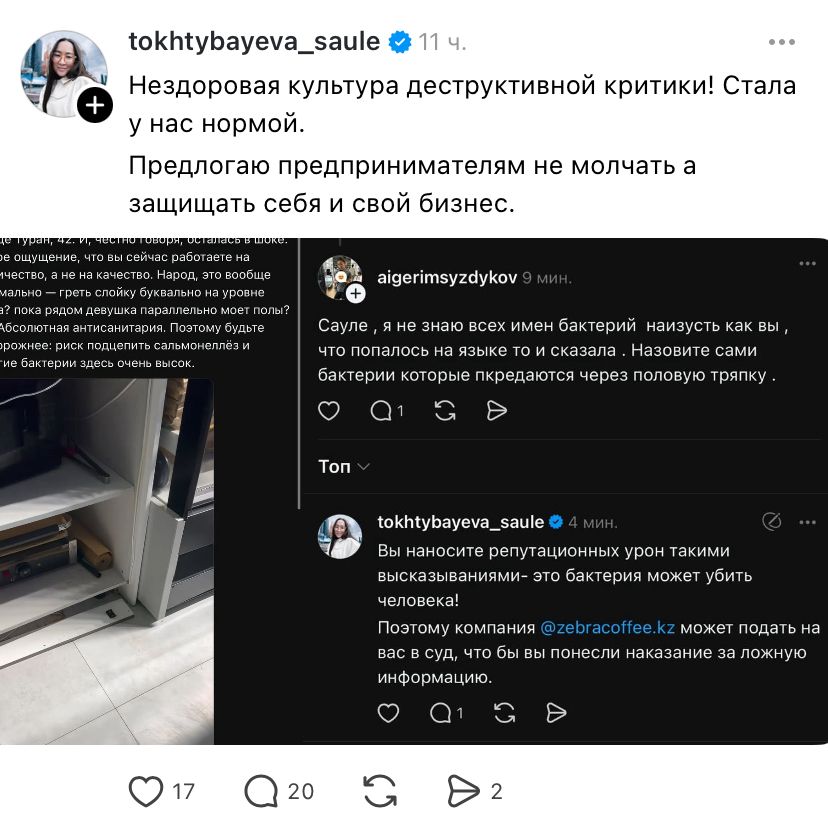This screenshot has height=837, width=828.
Task: Like the main post with heart icon showing 17
Action: pos(146,791)
